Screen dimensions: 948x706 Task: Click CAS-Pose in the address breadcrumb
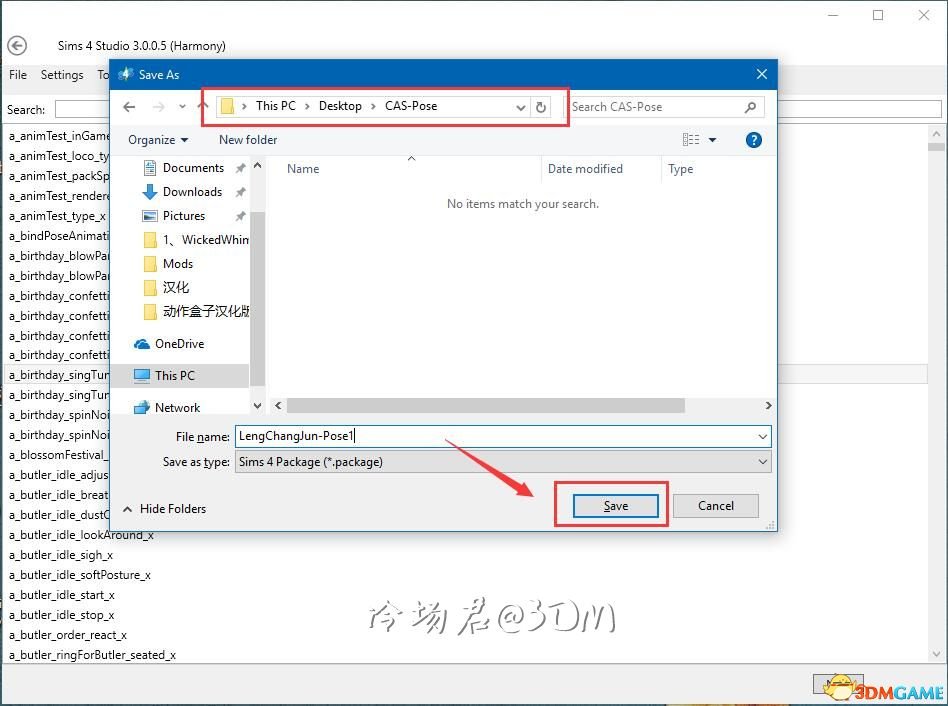pyautogui.click(x=411, y=106)
